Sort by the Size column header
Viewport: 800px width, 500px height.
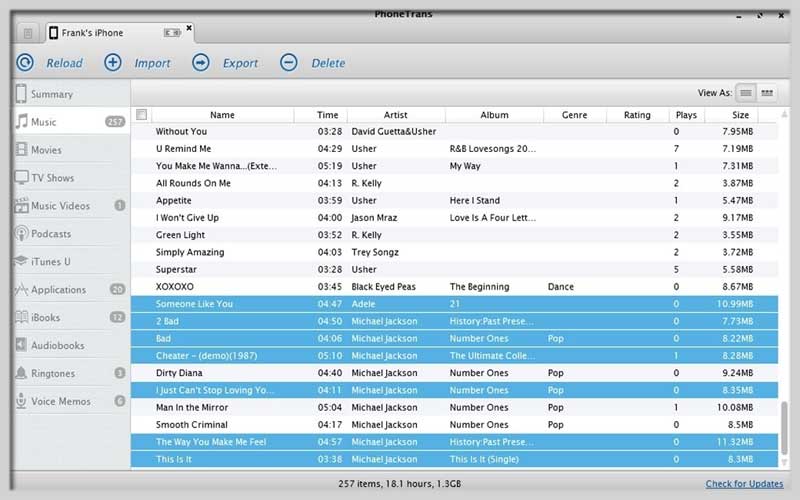(740, 115)
